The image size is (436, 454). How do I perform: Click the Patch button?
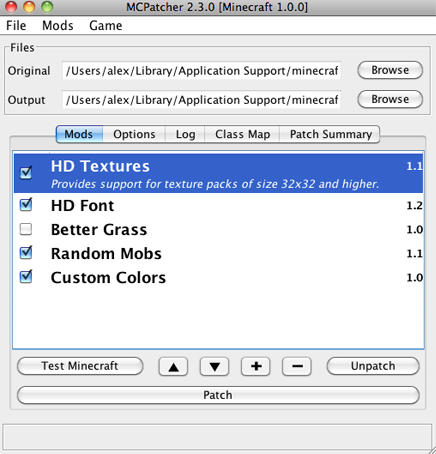218,395
